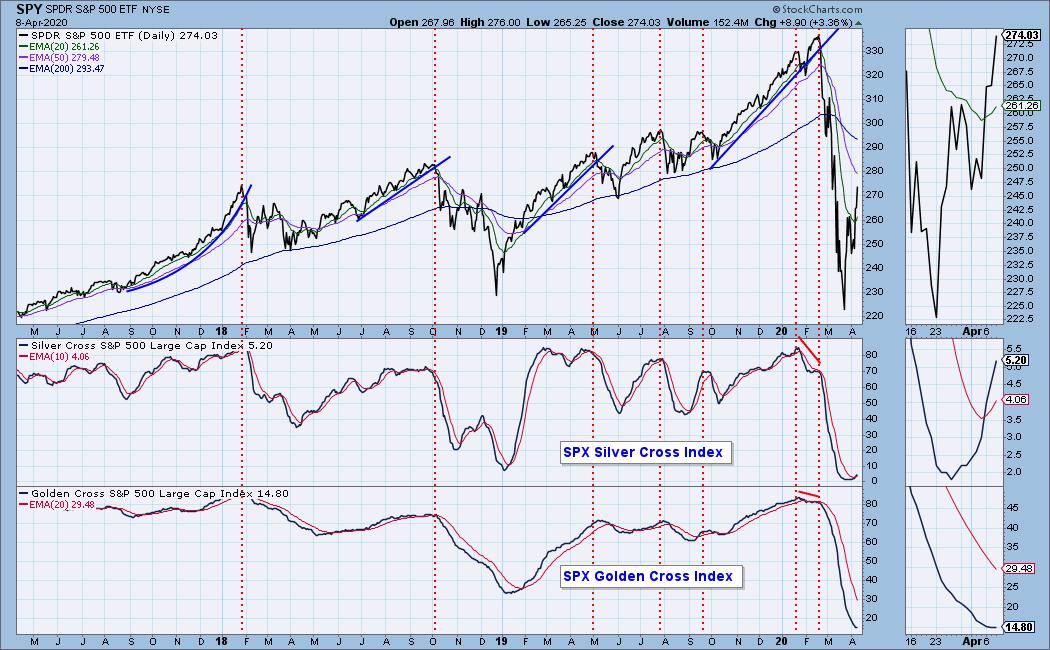Click the Low 265.25 value

pos(556,22)
